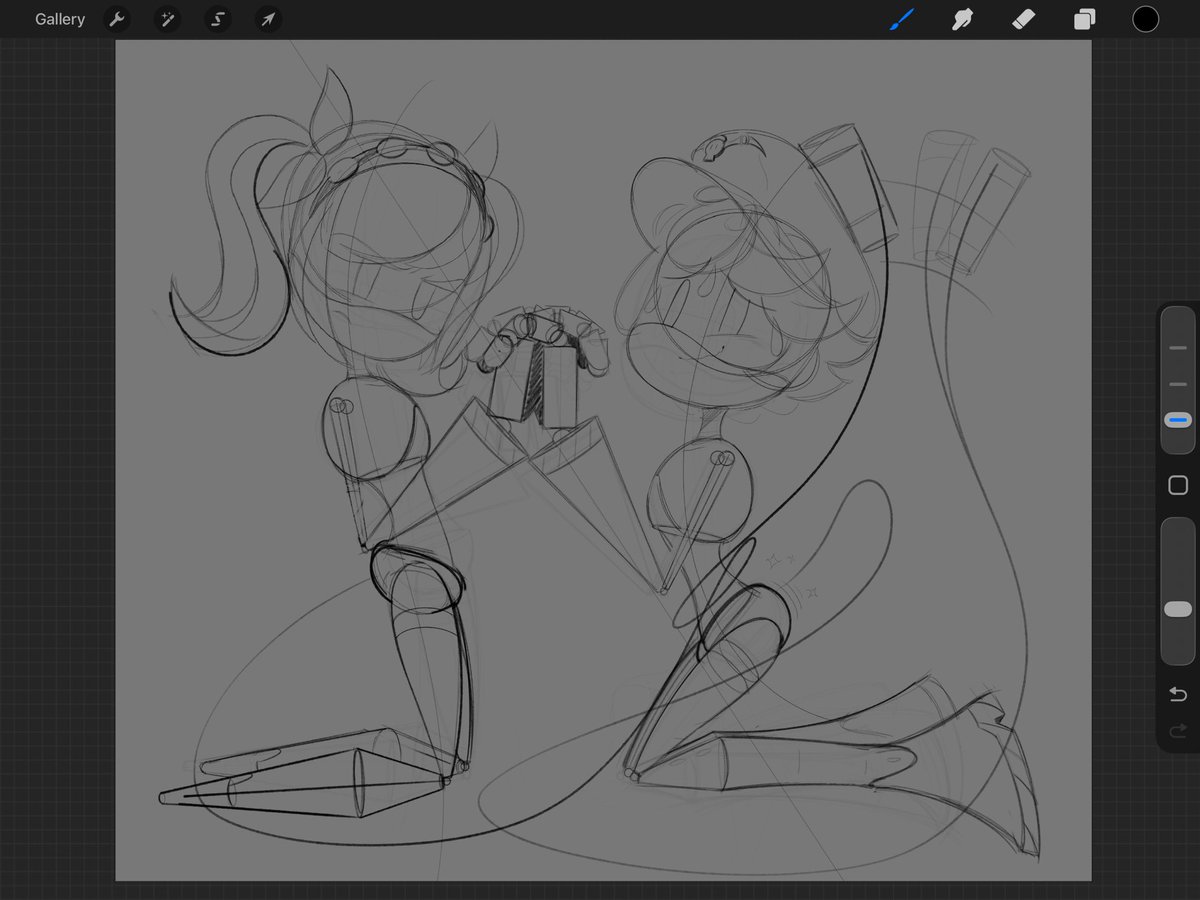Redo the last undone stroke

coord(1178,731)
